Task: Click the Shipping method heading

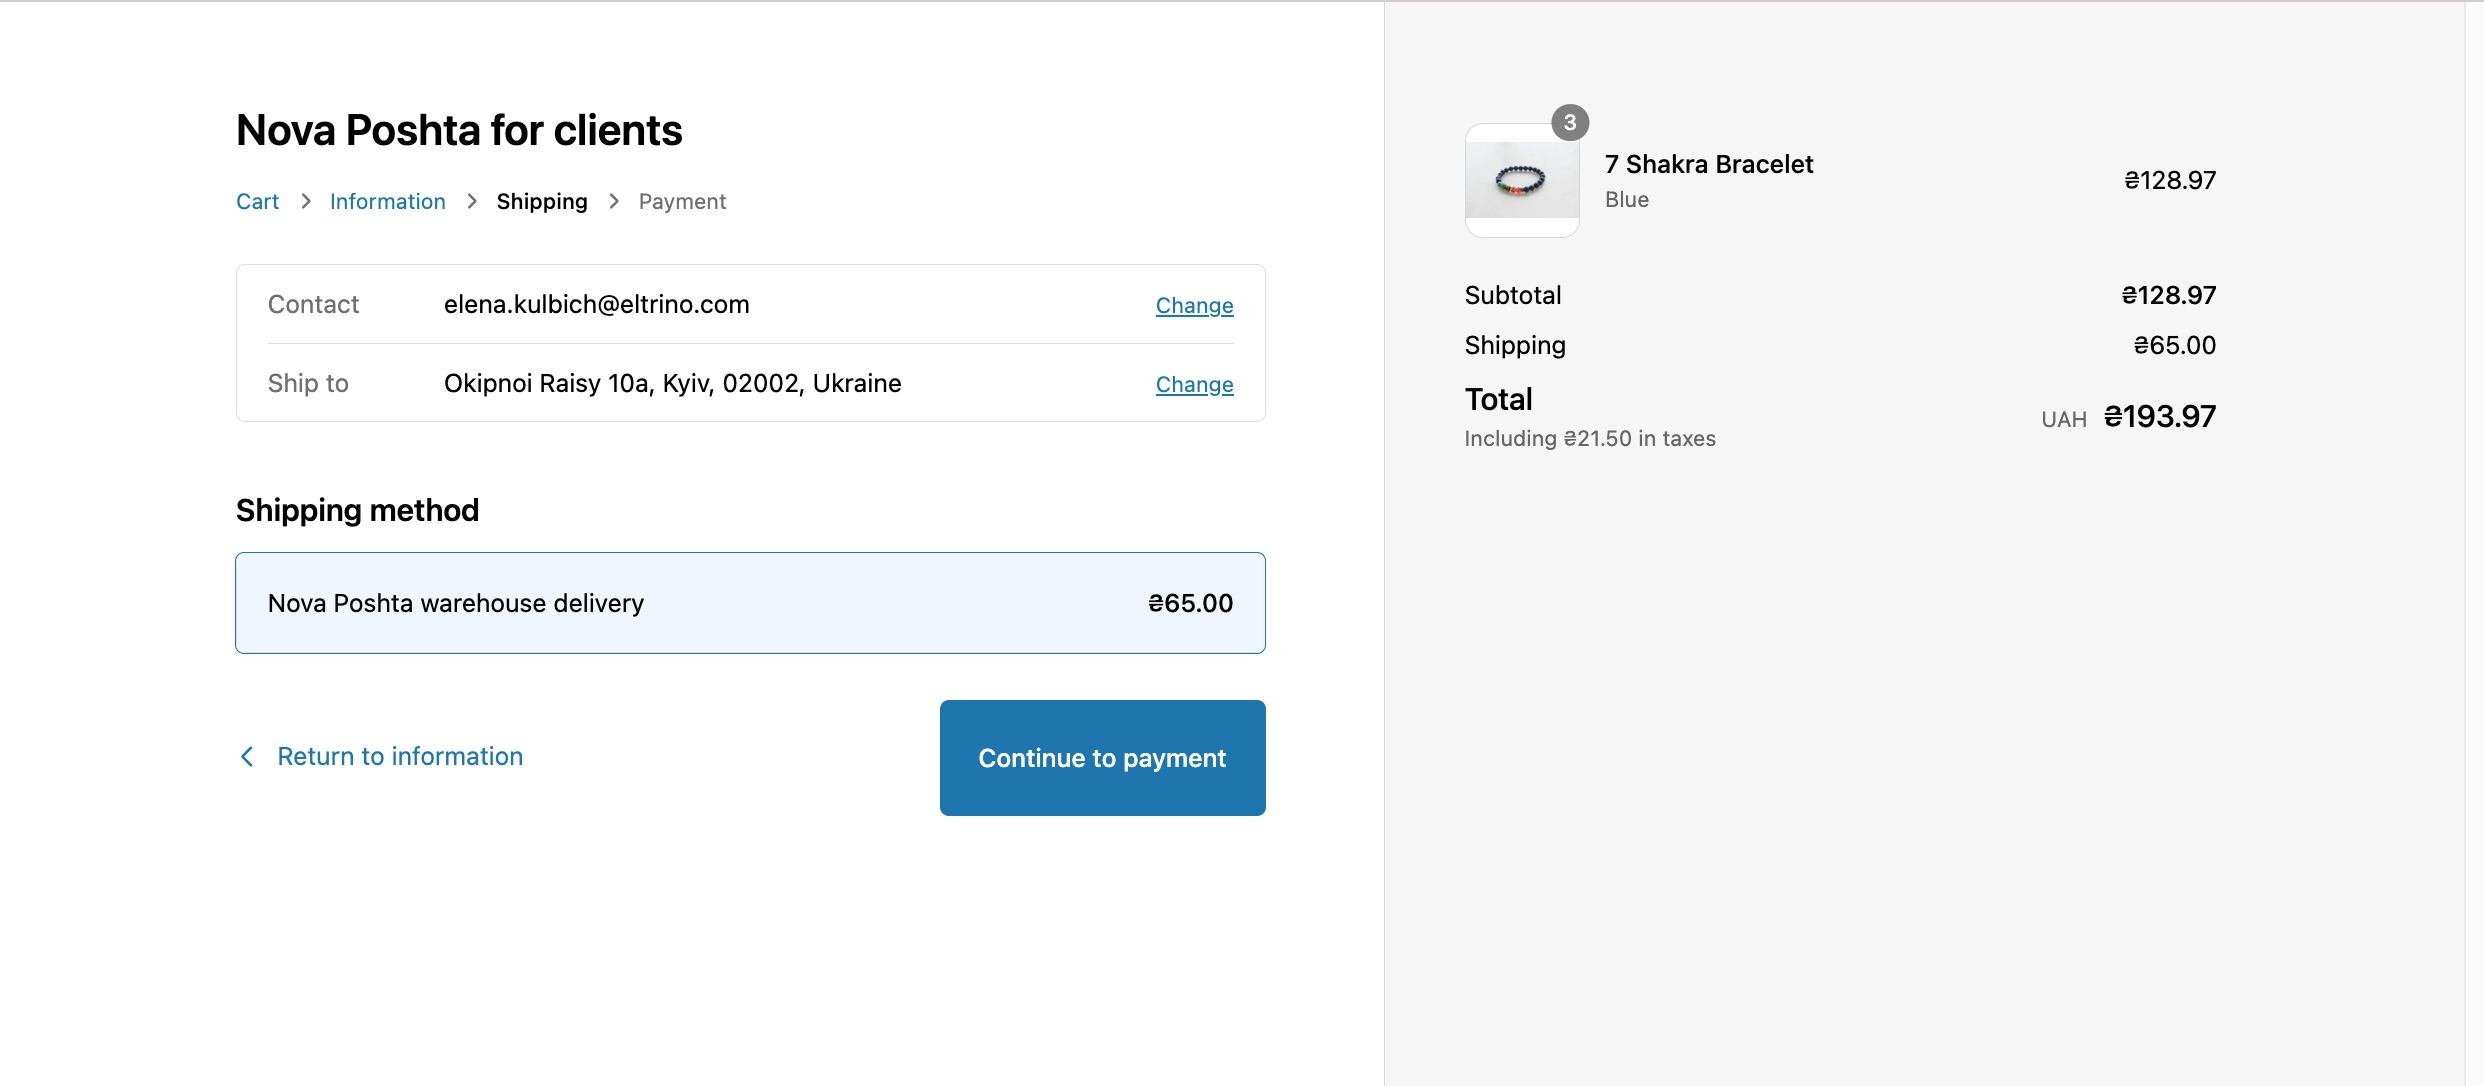Action: click(x=357, y=510)
